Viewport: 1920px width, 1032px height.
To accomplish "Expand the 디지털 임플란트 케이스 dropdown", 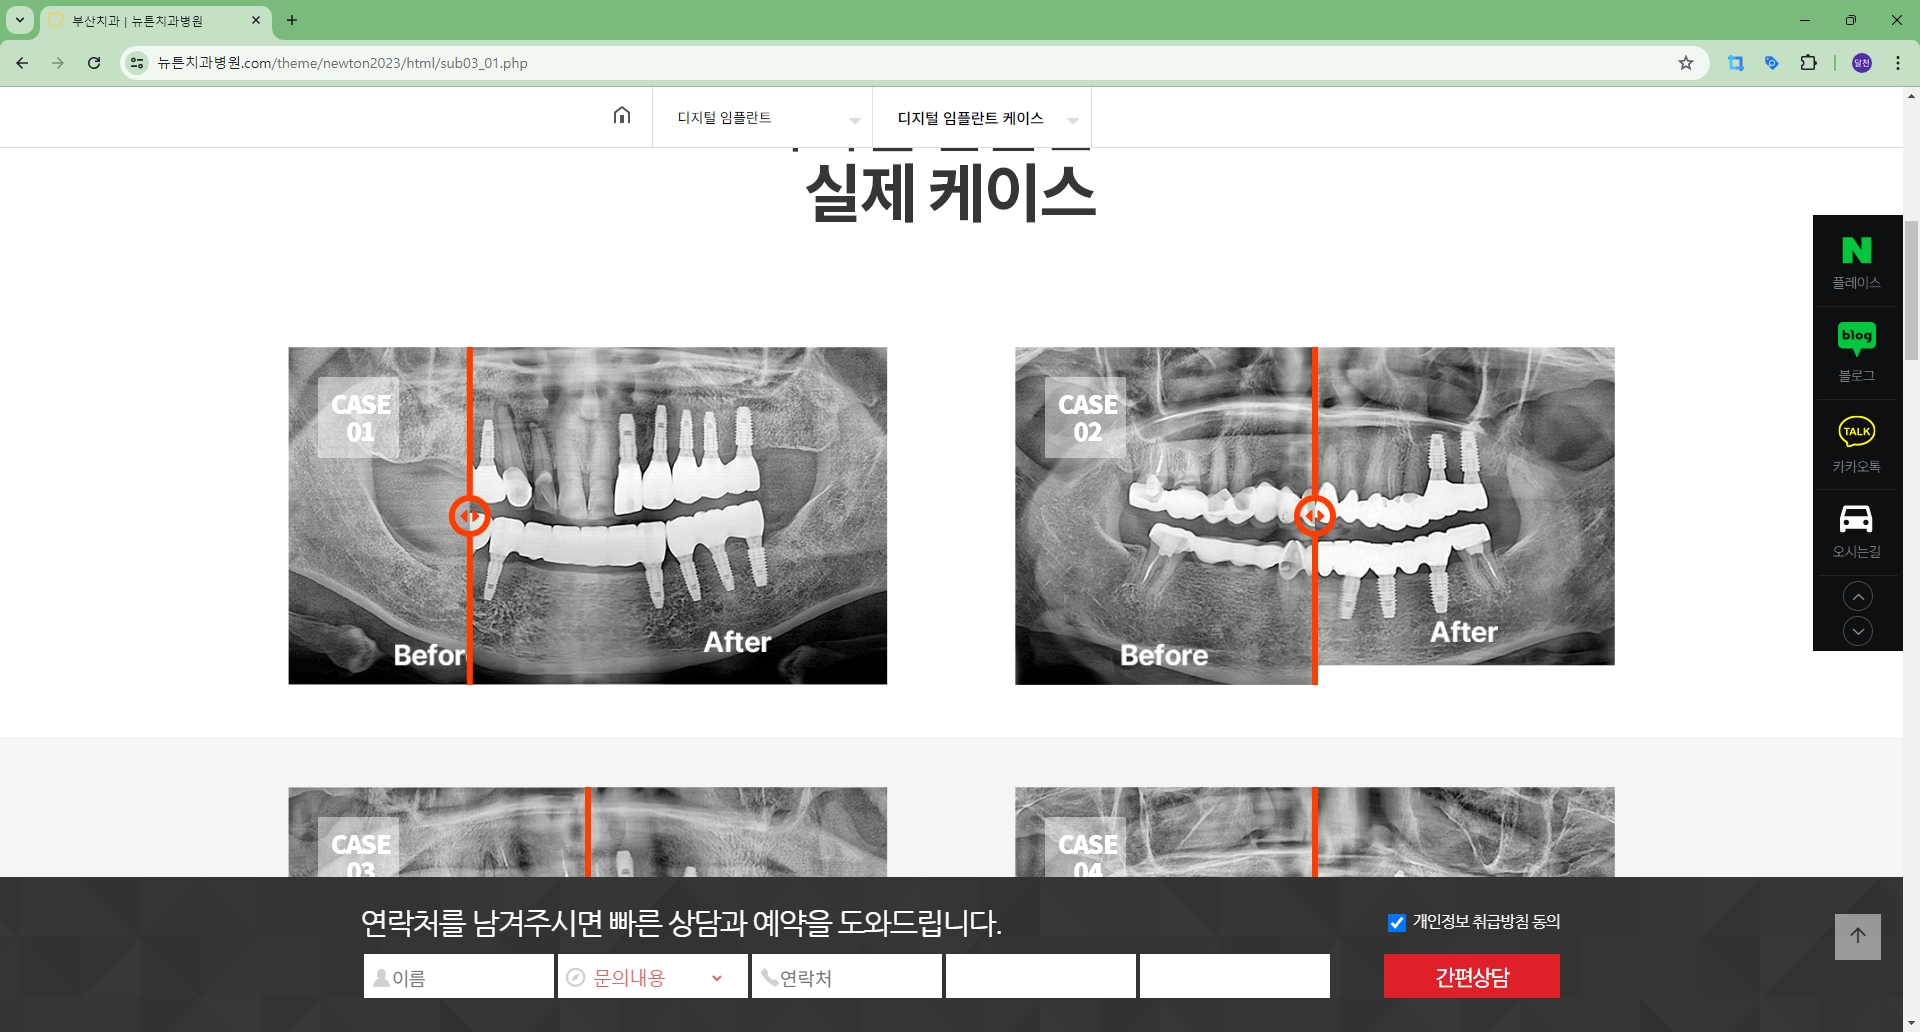I will click(1073, 119).
